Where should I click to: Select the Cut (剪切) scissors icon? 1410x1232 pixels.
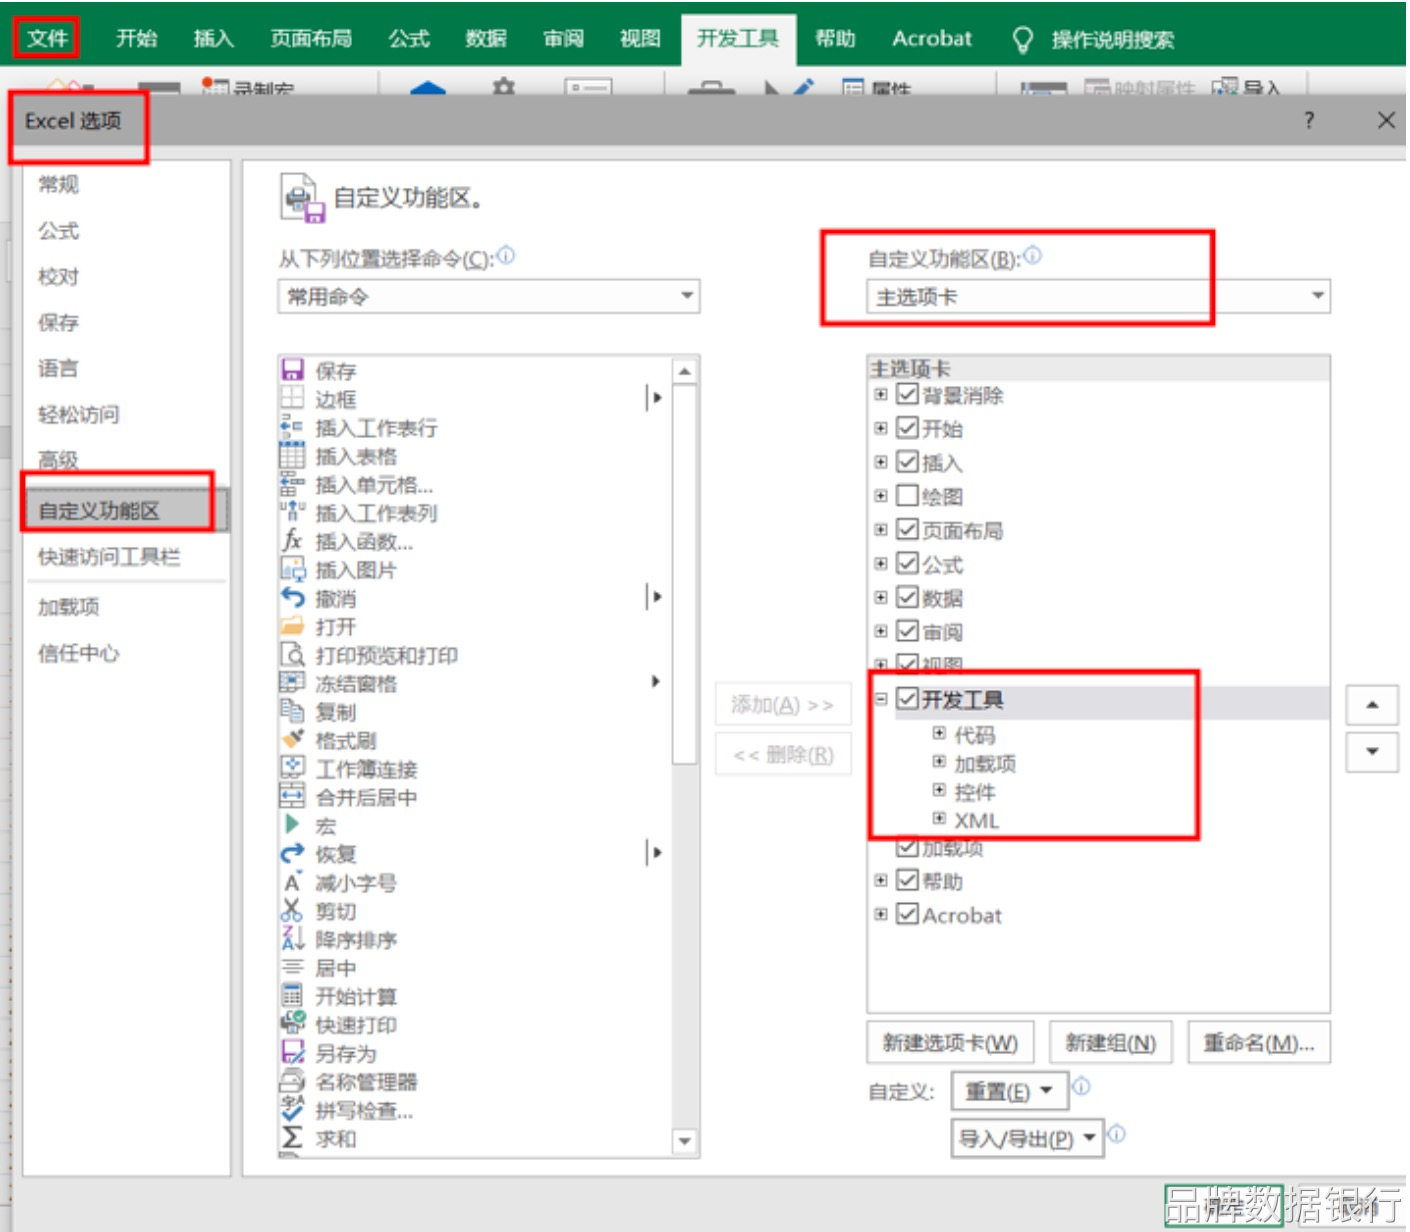coord(292,911)
